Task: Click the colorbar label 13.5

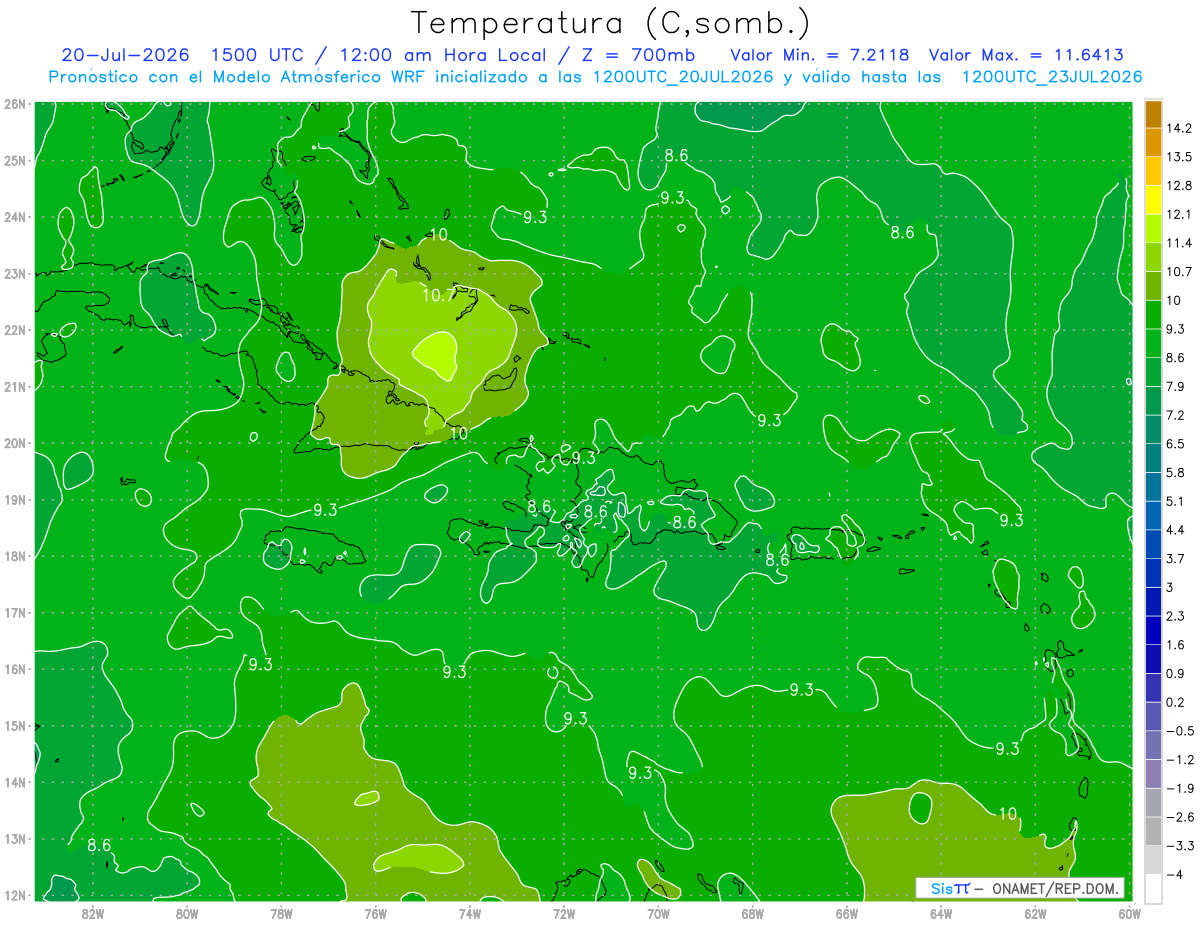Action: click(1178, 157)
